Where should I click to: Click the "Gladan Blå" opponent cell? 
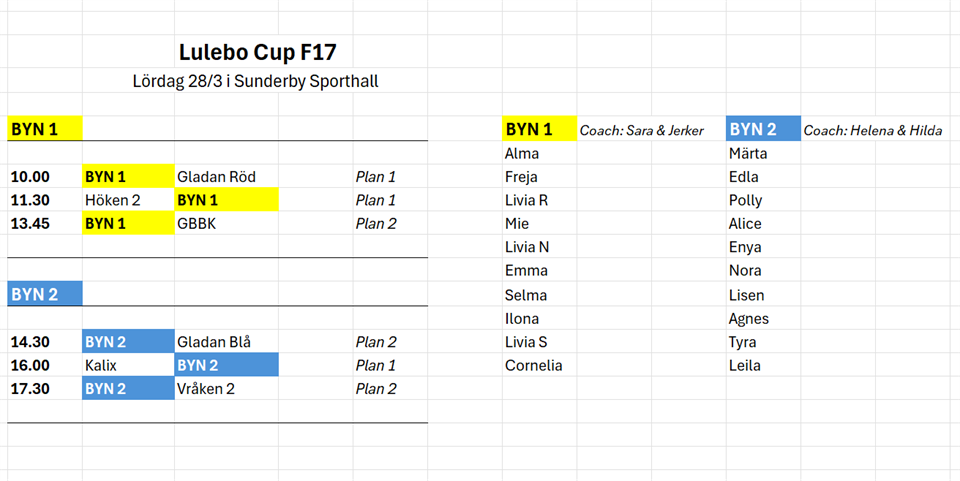coord(214,342)
